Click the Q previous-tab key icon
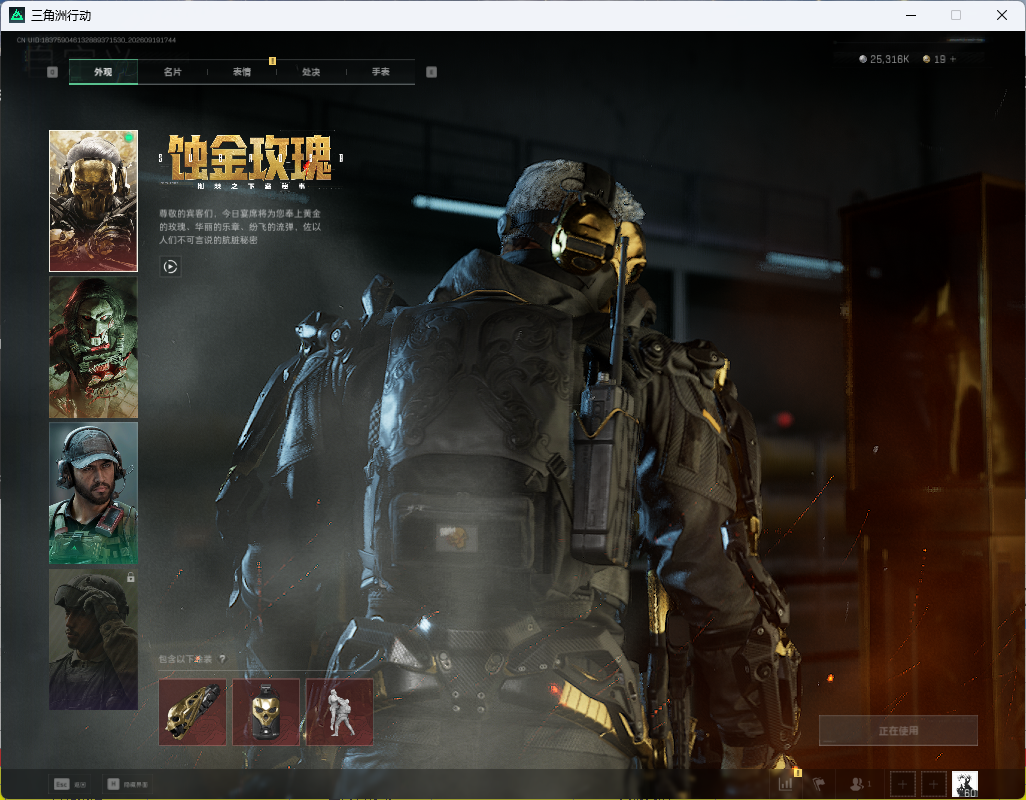The width and height of the screenshot is (1026, 800). [52, 72]
